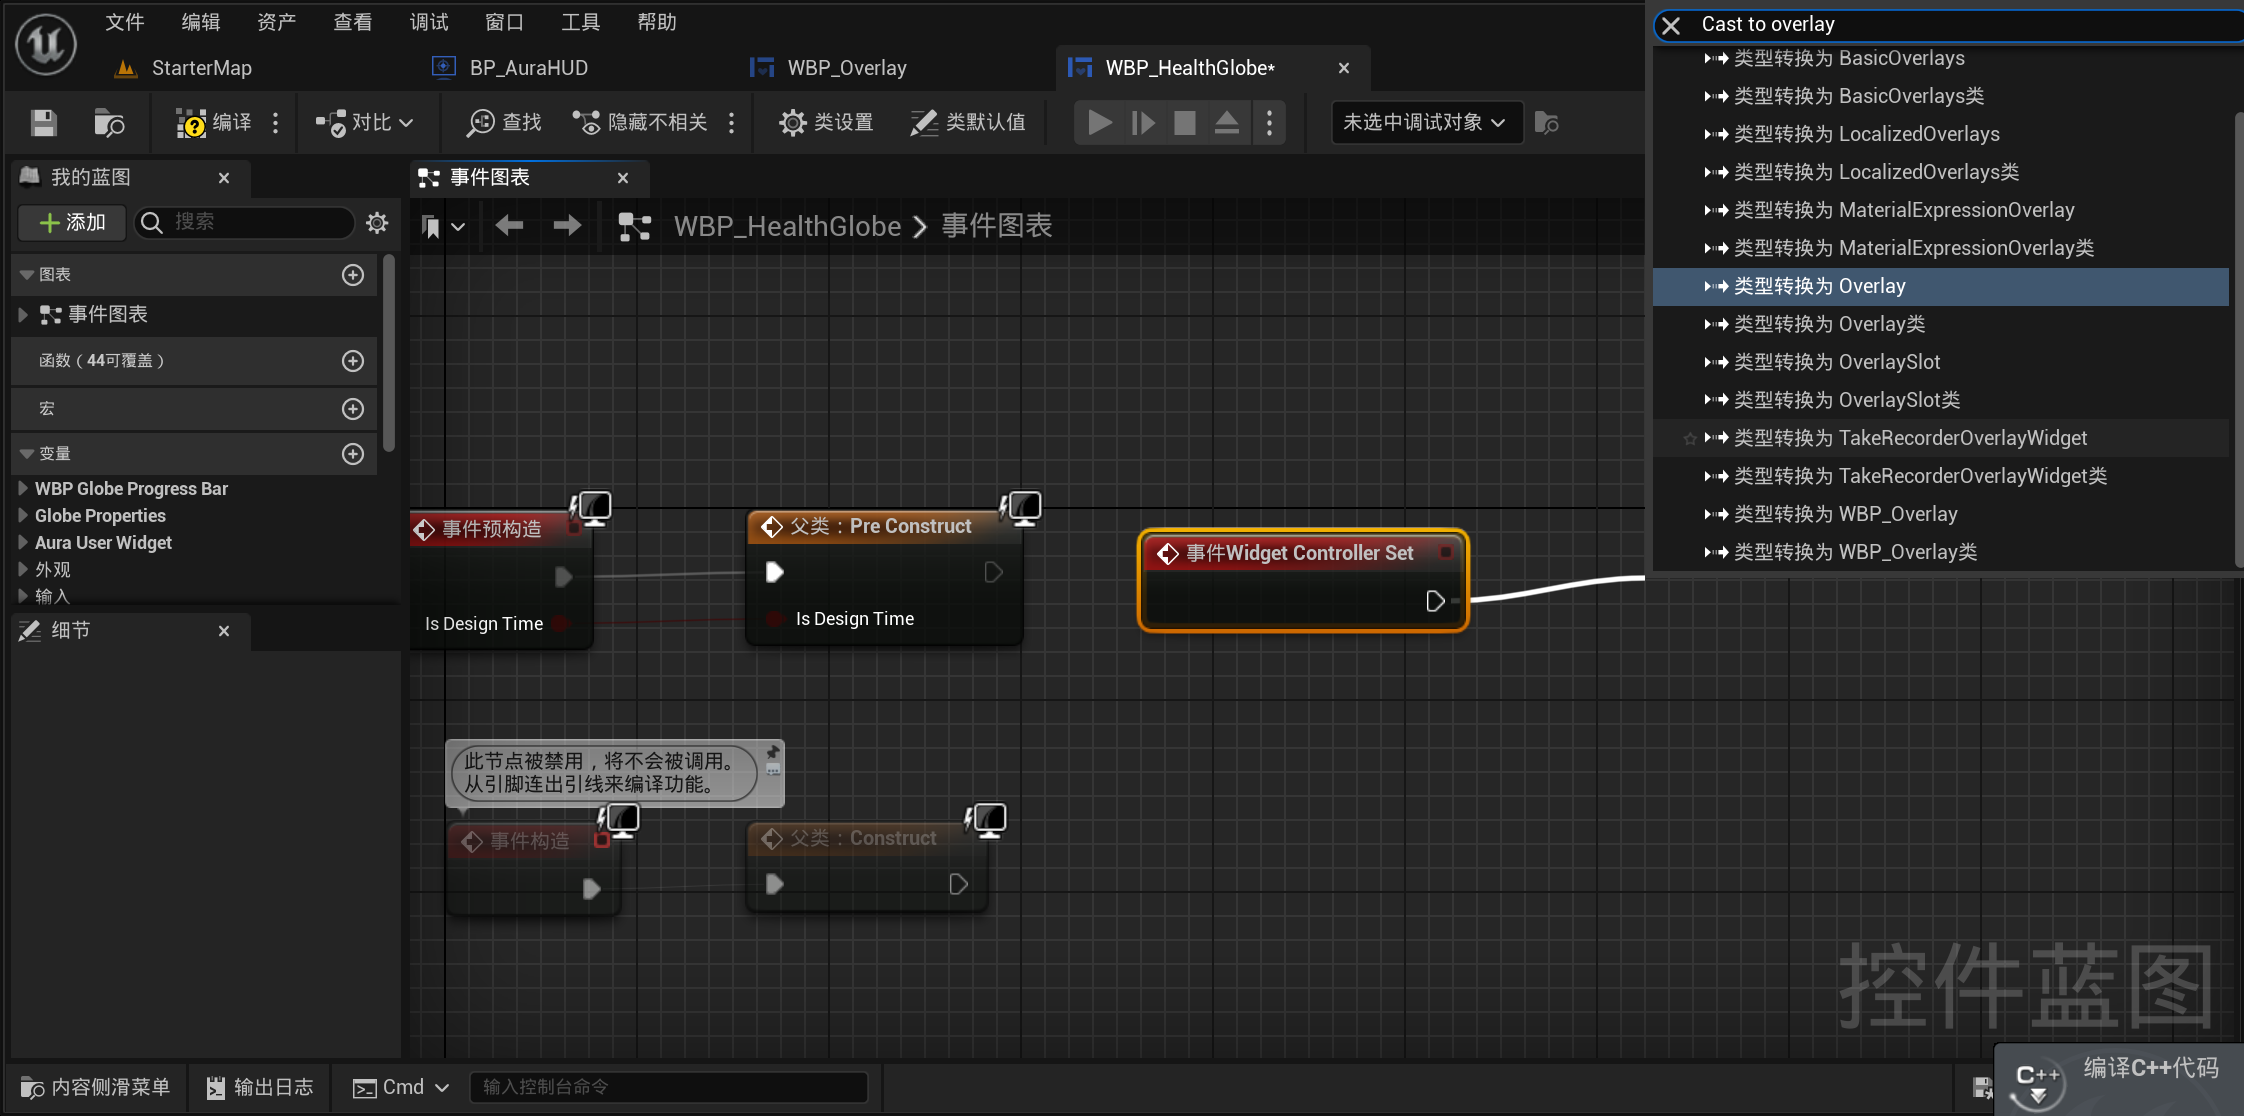
Task: Click the 添加 add button in My Blueprint
Action: coord(72,222)
